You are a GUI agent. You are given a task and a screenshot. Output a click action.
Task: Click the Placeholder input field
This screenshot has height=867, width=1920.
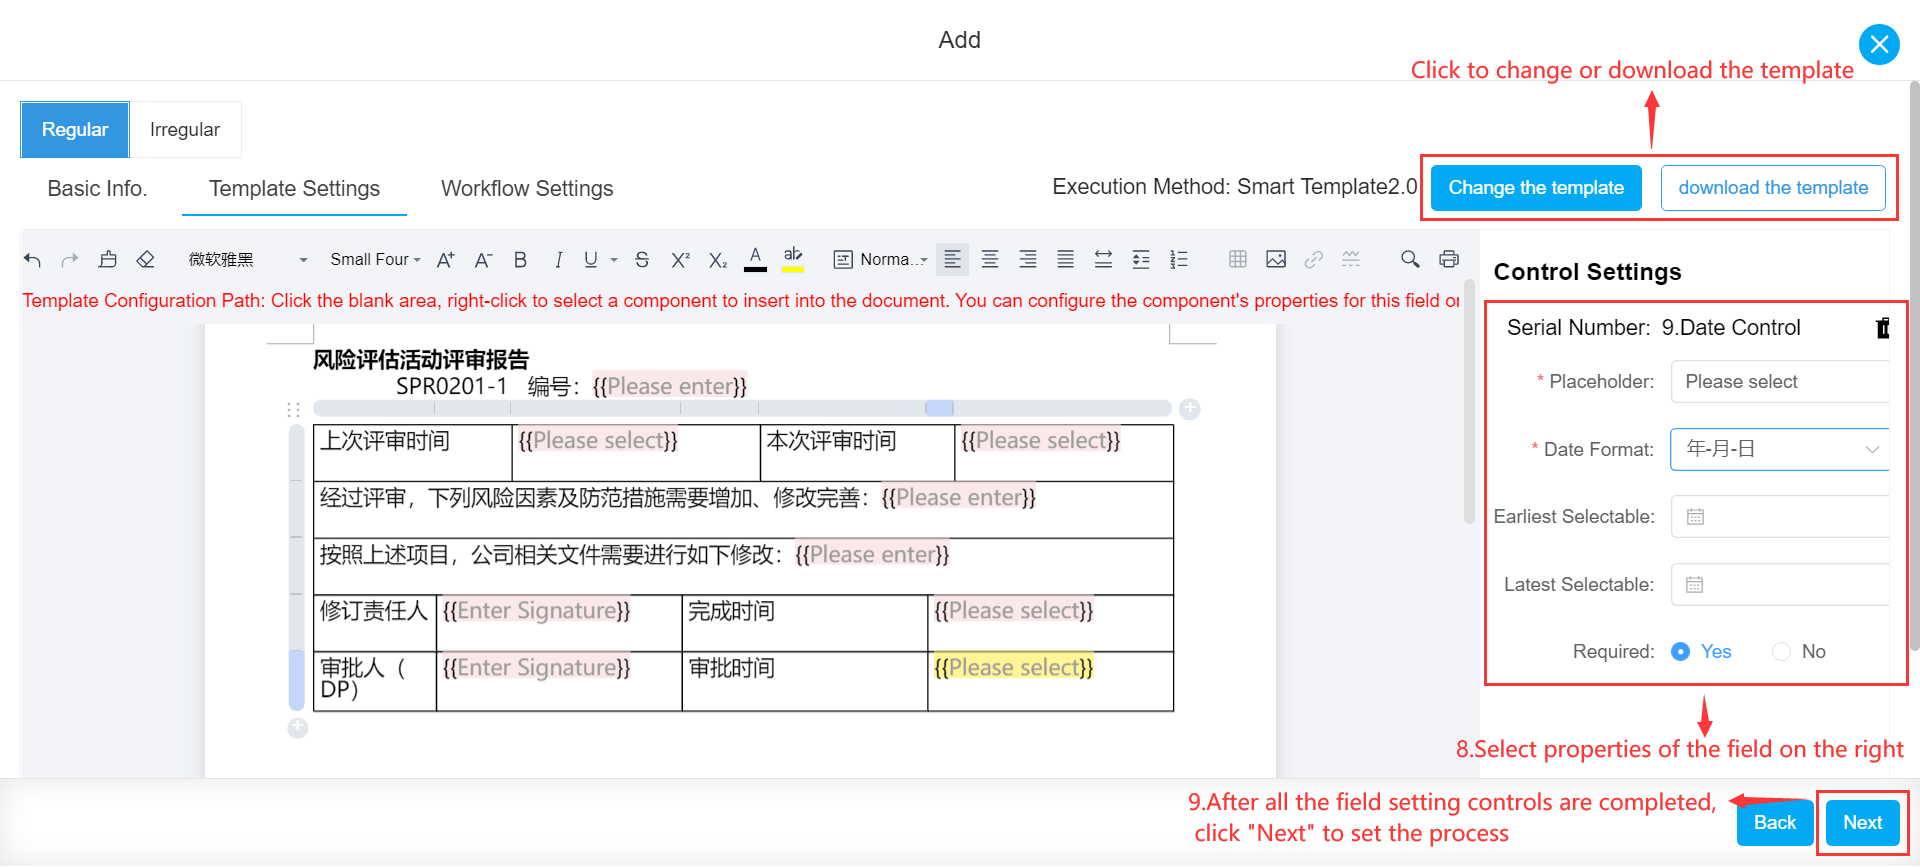(x=1780, y=382)
